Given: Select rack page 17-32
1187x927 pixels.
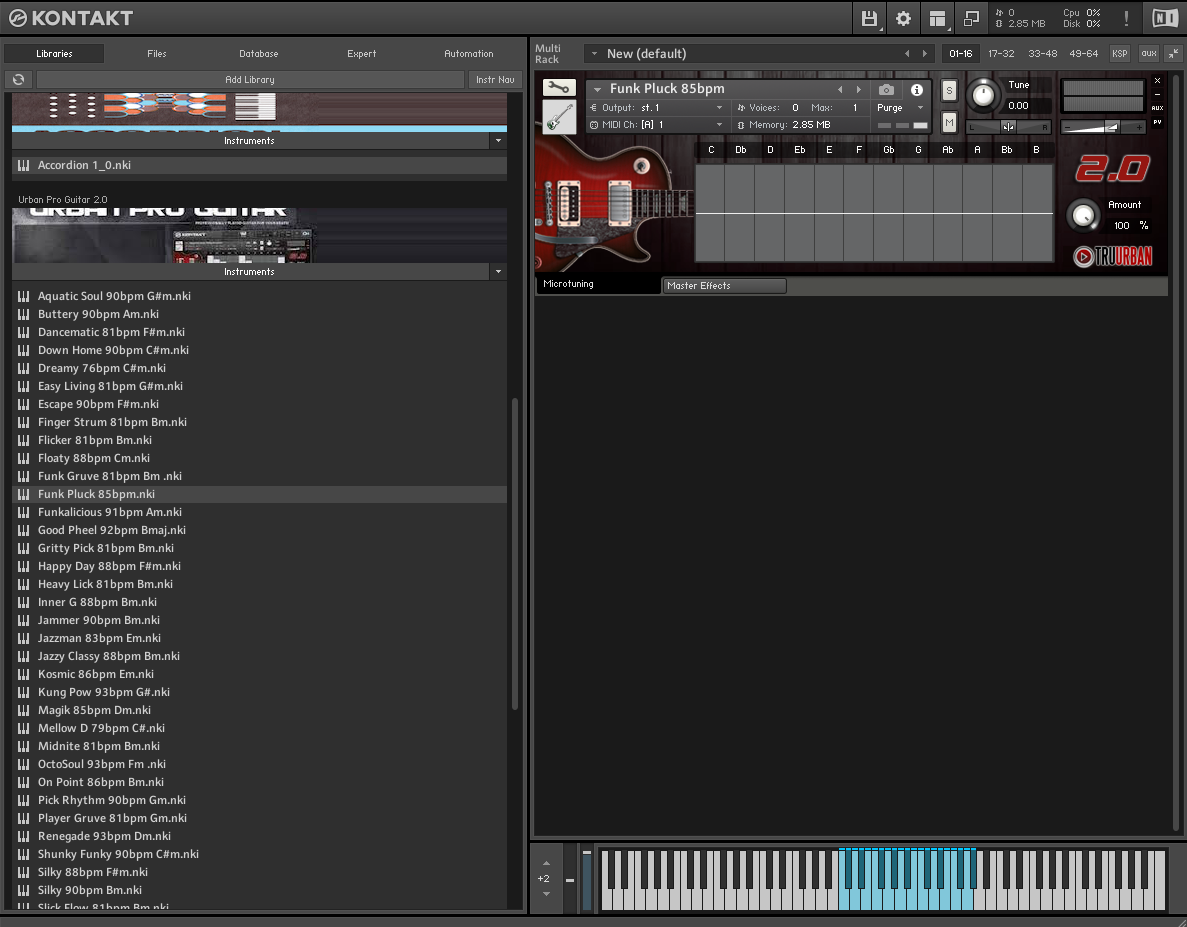Looking at the screenshot, I should (x=1001, y=54).
